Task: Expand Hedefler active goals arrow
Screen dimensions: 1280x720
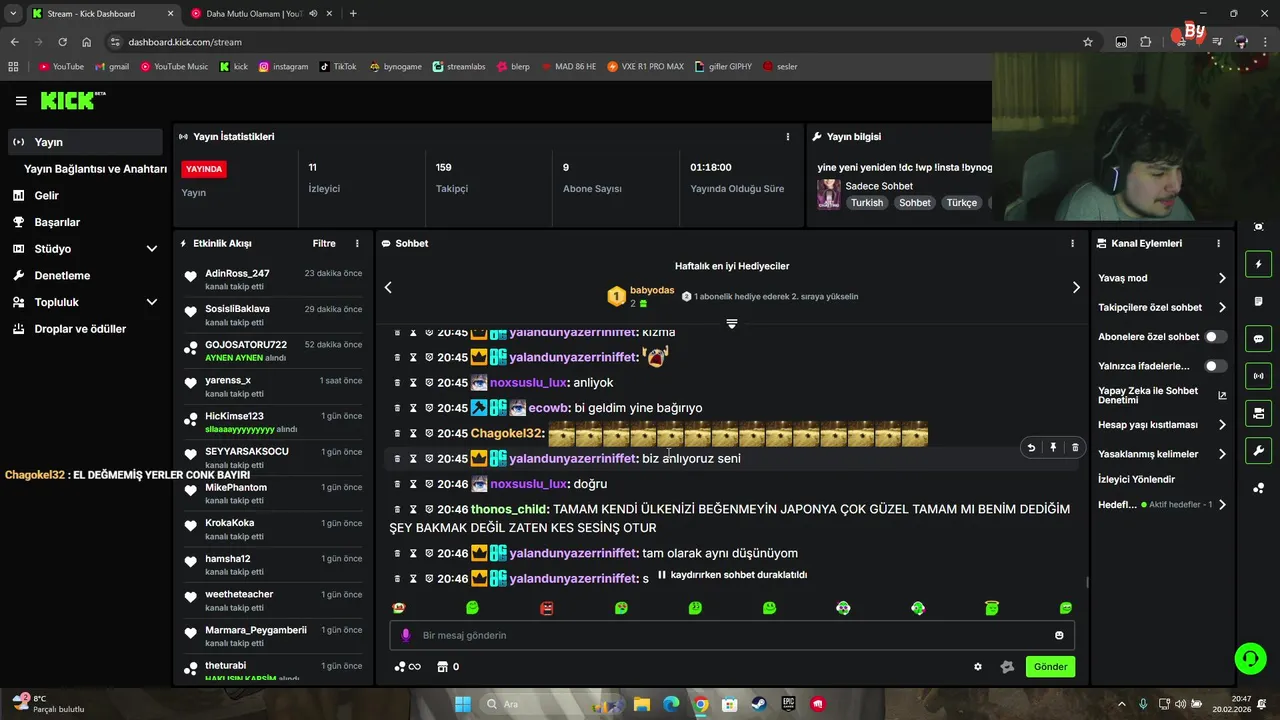Action: (x=1222, y=505)
